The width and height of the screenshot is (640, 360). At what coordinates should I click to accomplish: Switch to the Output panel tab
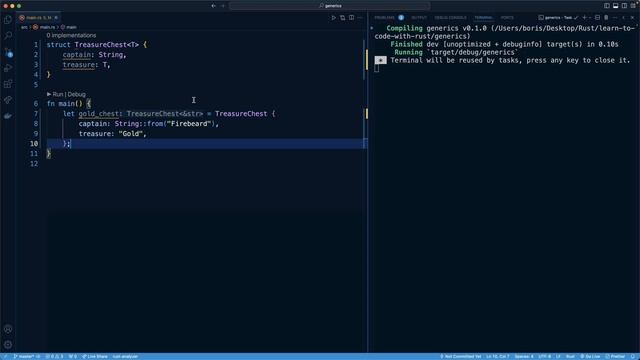[419, 18]
